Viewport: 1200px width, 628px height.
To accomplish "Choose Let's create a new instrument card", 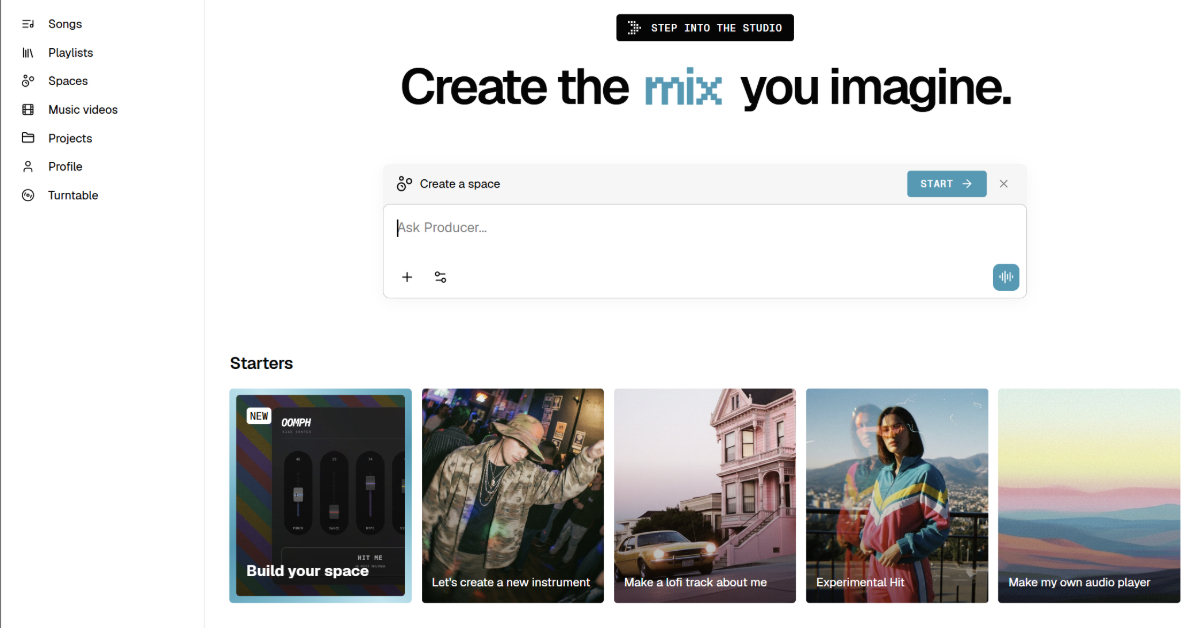I will [x=512, y=496].
